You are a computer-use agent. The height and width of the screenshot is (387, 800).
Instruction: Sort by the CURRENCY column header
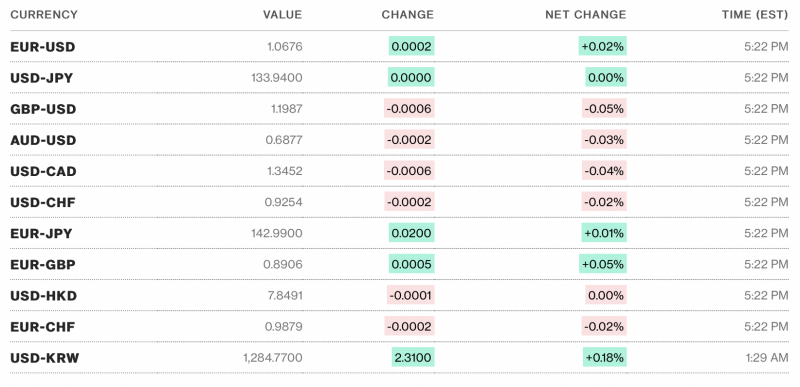click(x=44, y=15)
